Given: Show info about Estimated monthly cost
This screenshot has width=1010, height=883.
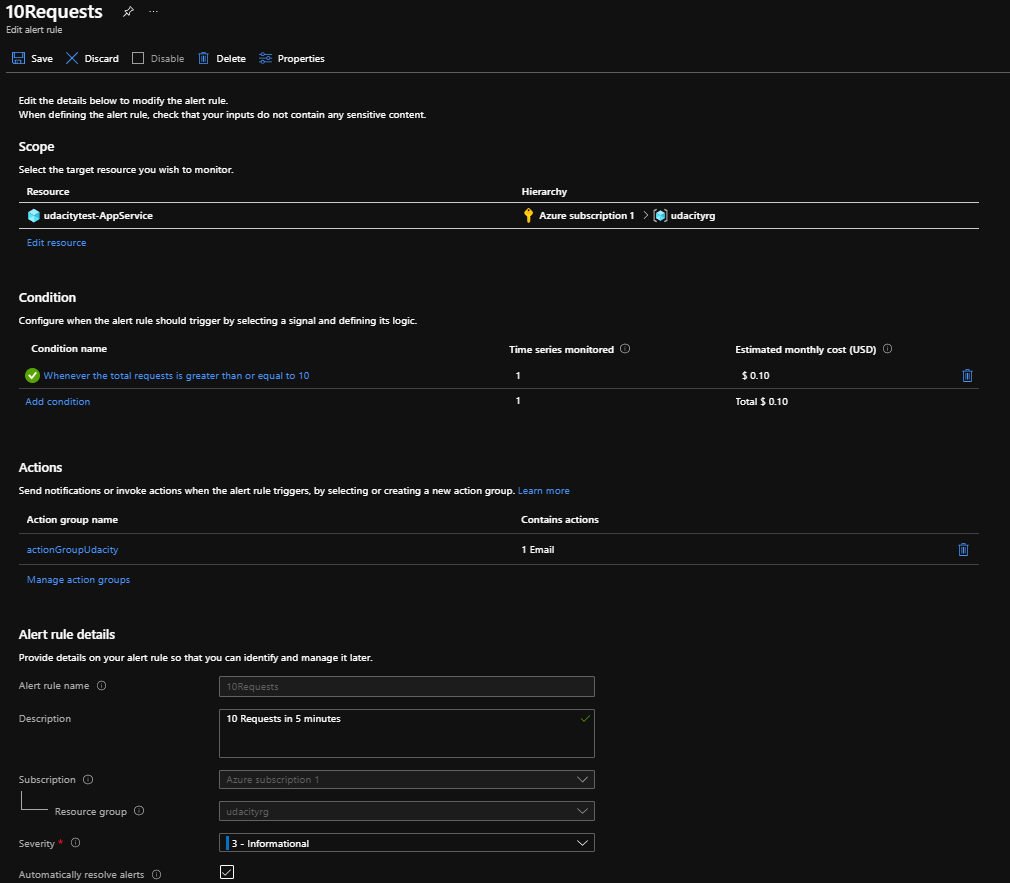Looking at the screenshot, I should [887, 349].
